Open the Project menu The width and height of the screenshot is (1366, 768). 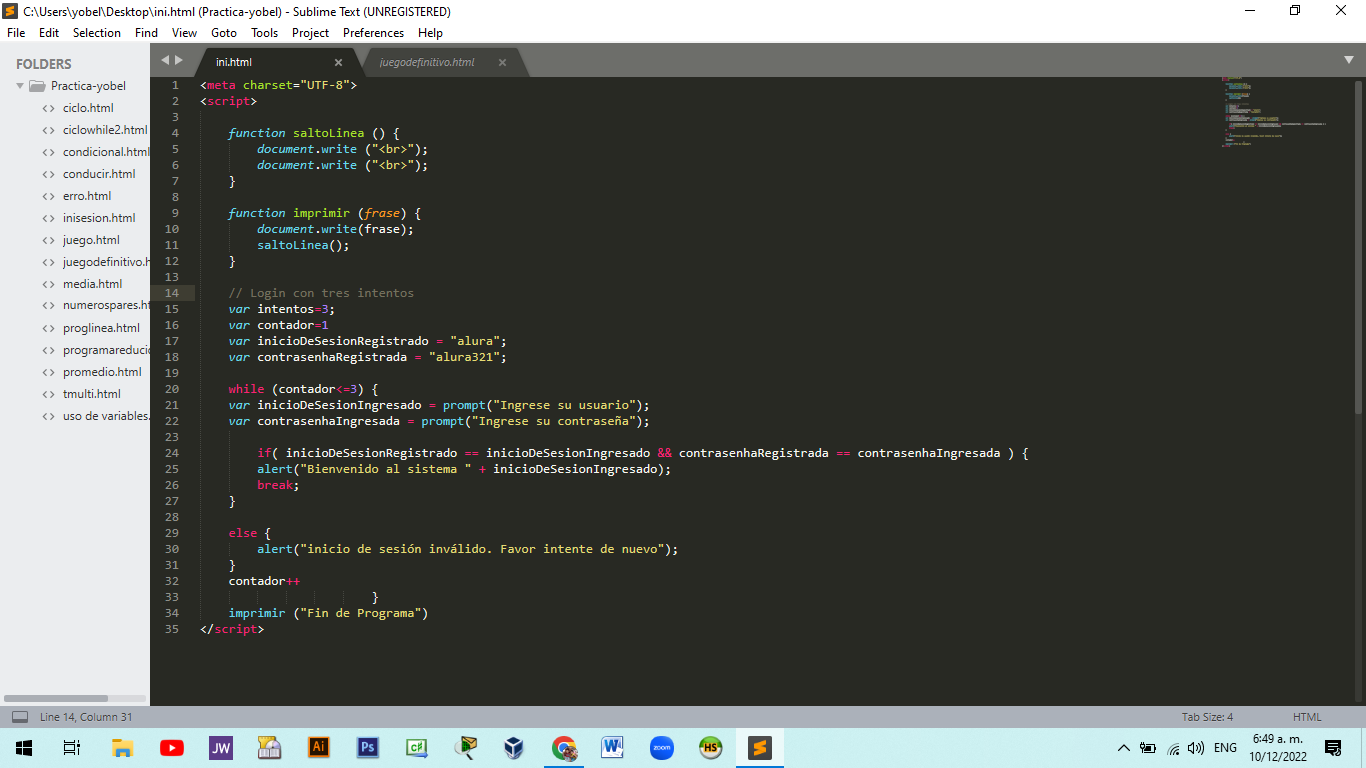point(311,33)
